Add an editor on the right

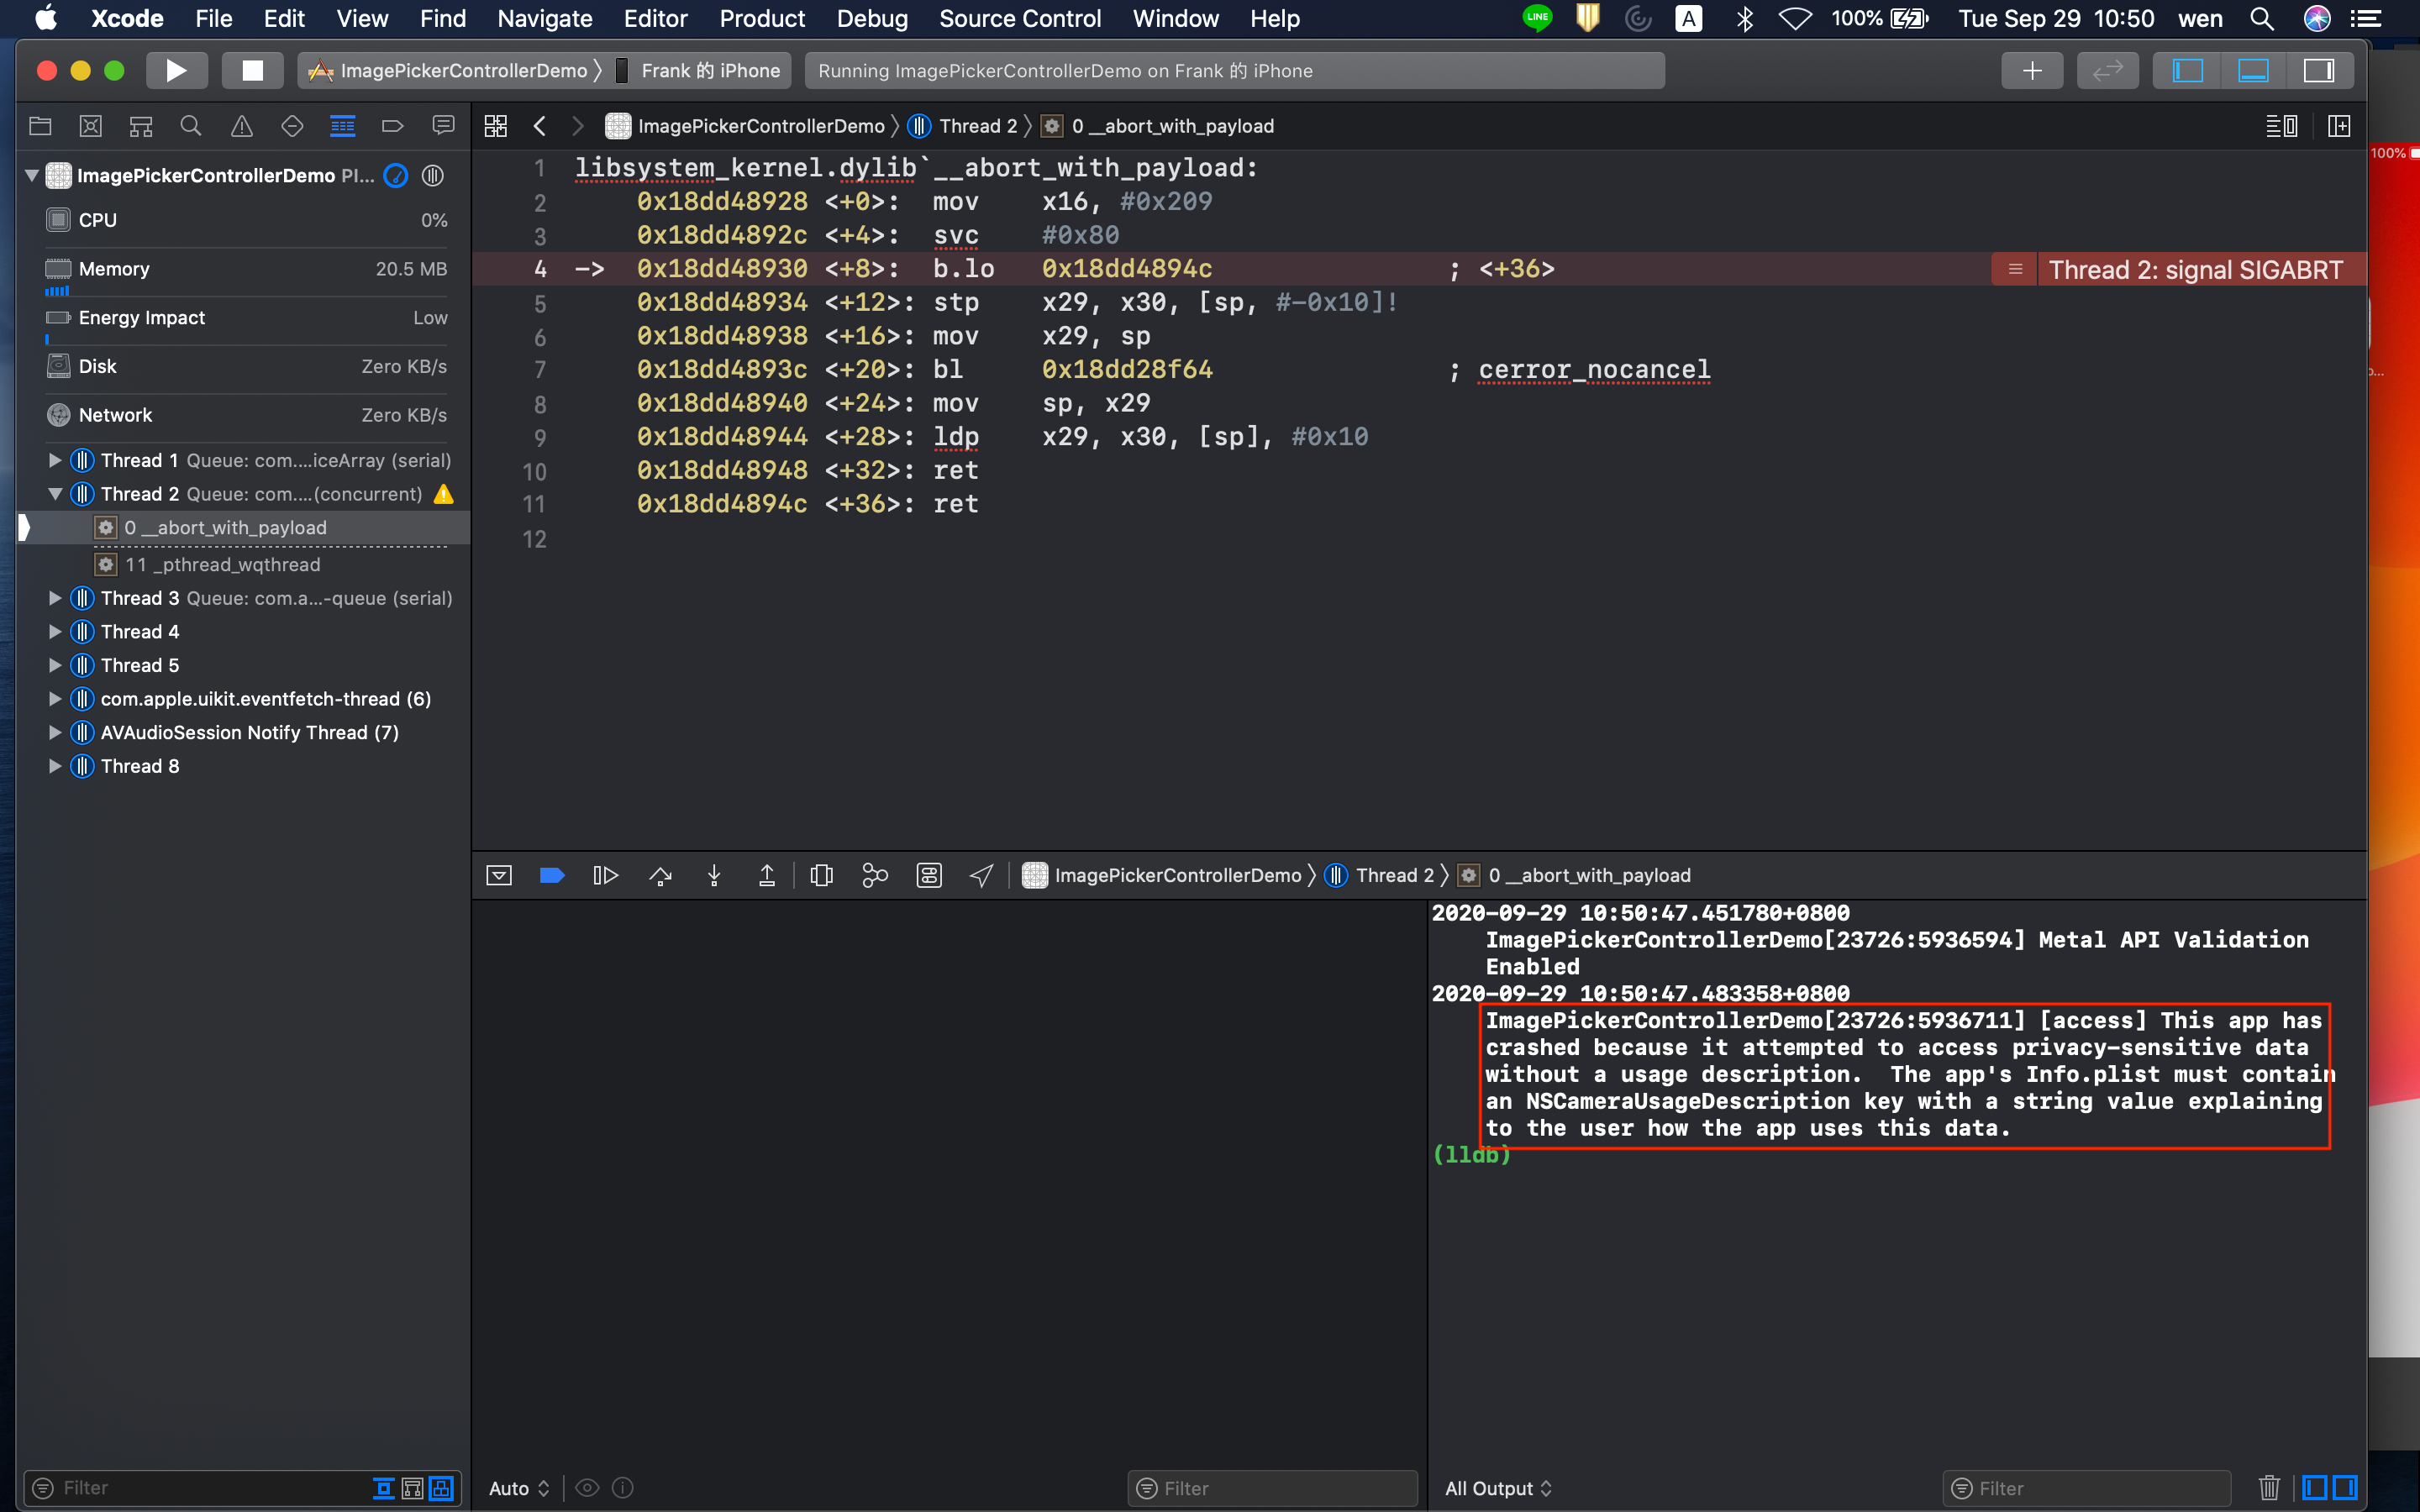[x=2339, y=126]
